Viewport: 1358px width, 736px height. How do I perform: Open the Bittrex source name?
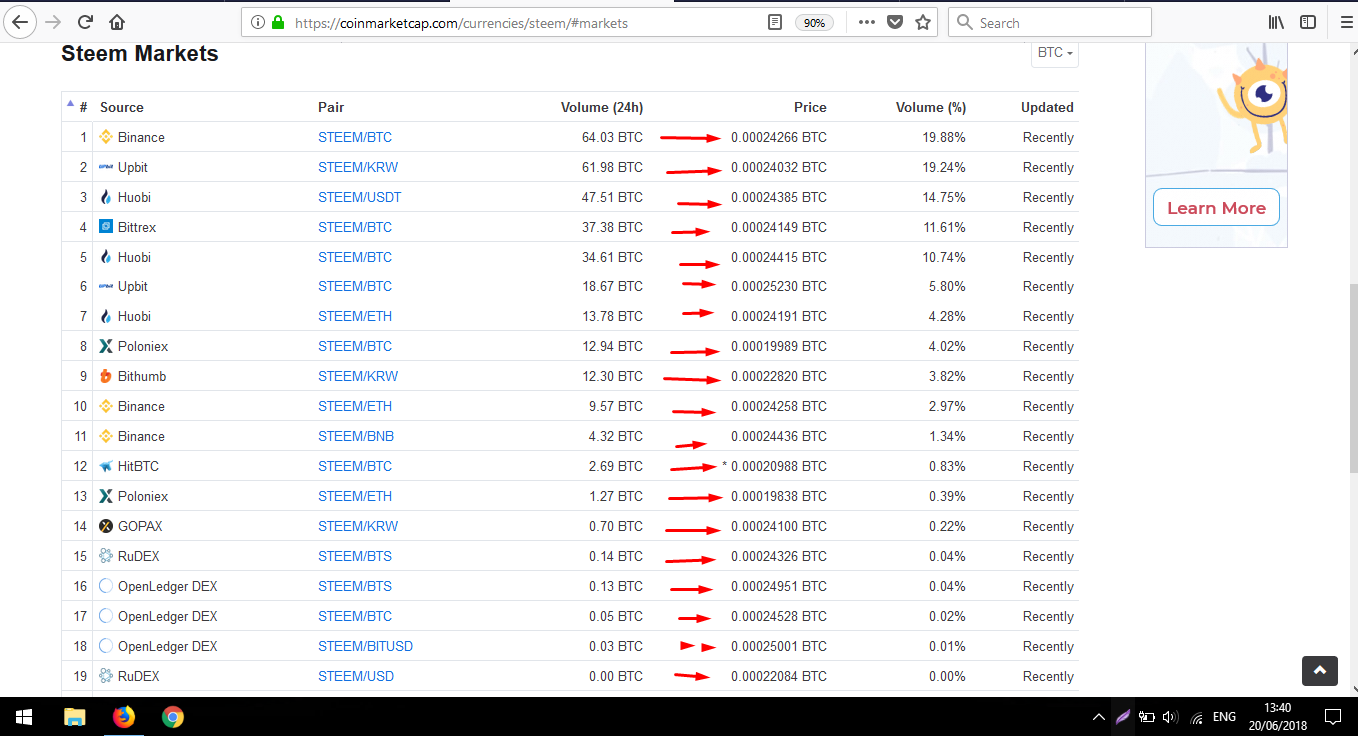[137, 227]
